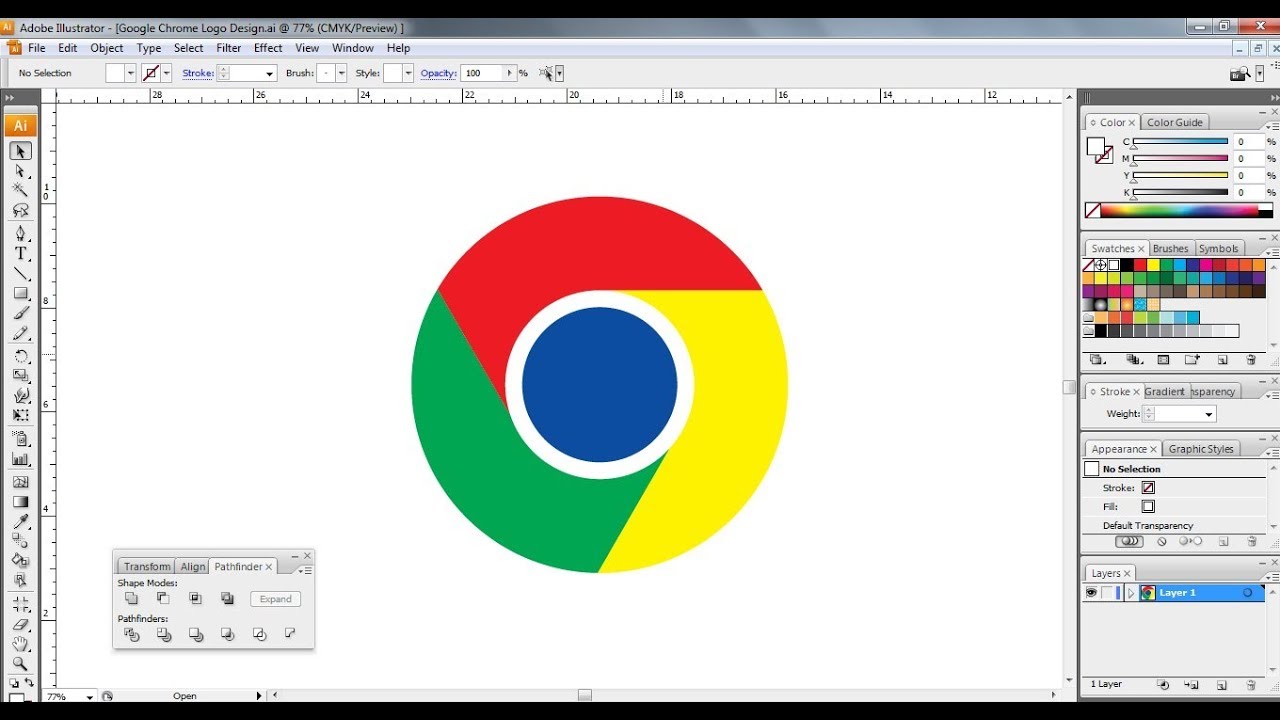Open the Object menu
Screen dimensions: 1280x720
[x=107, y=48]
